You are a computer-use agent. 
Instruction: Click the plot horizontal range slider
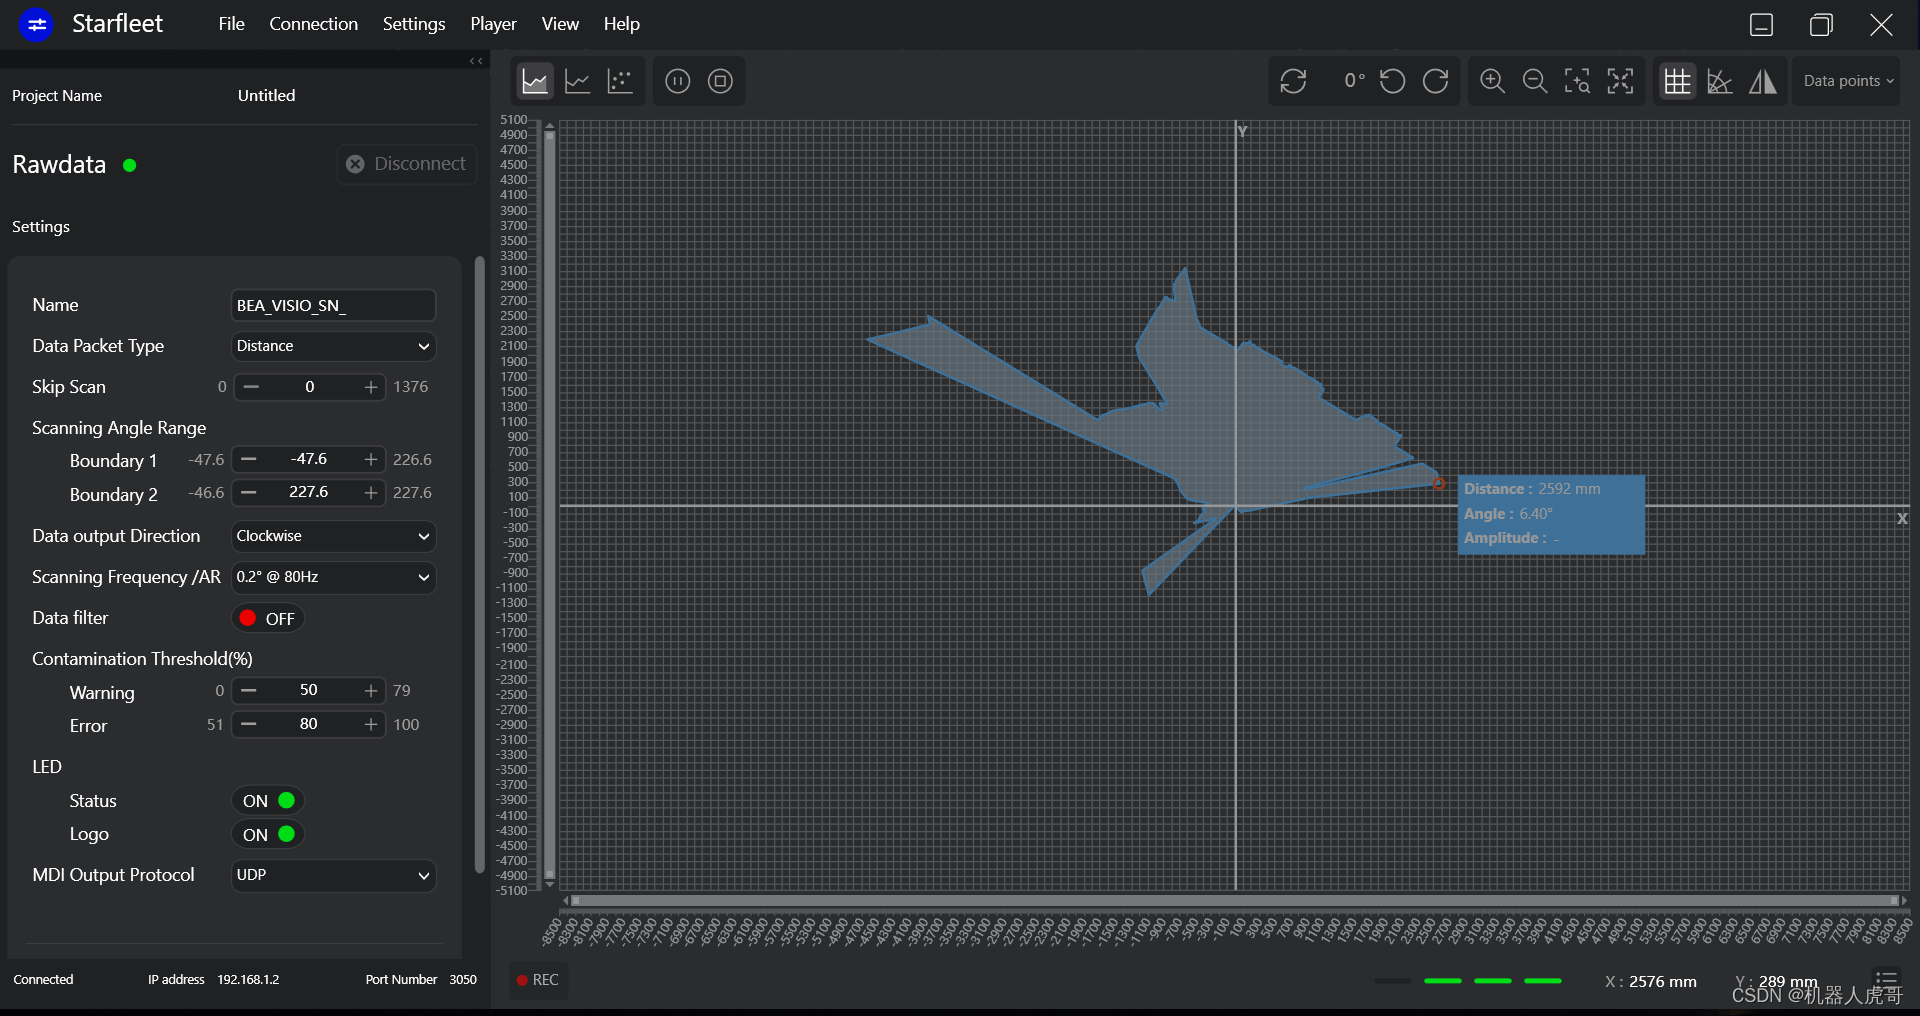pos(1235,901)
